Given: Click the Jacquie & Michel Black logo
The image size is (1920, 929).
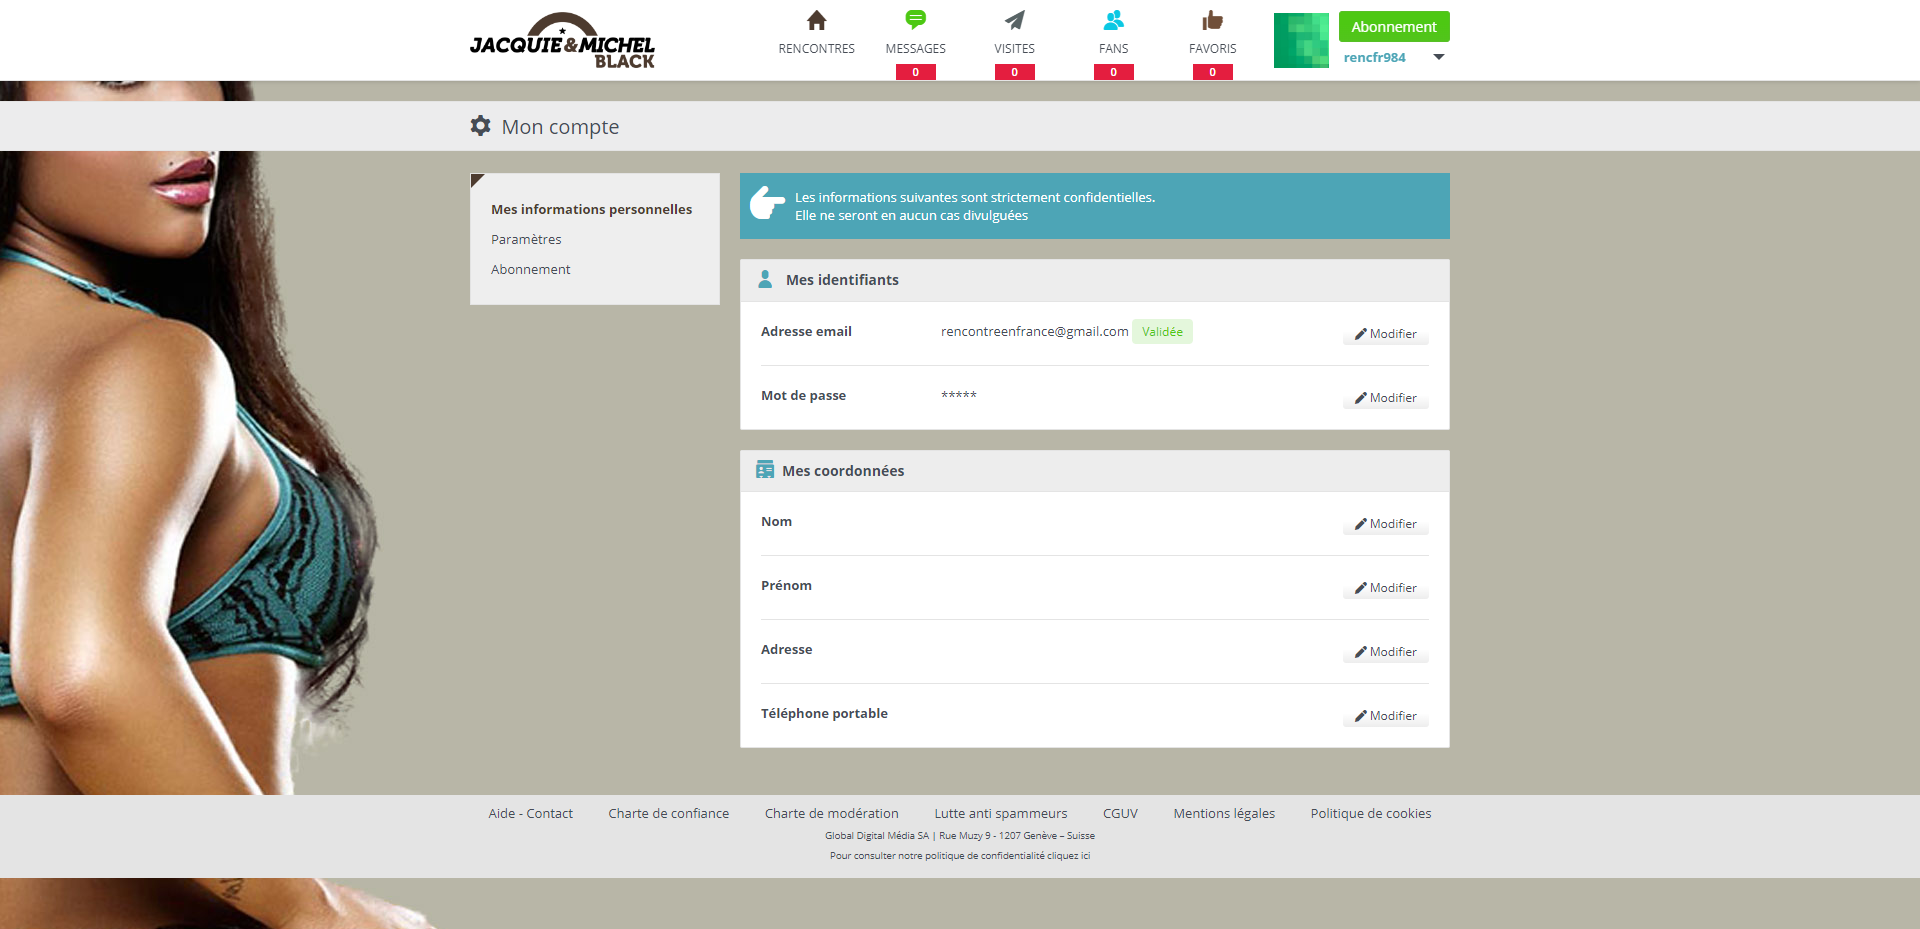Looking at the screenshot, I should tap(562, 42).
